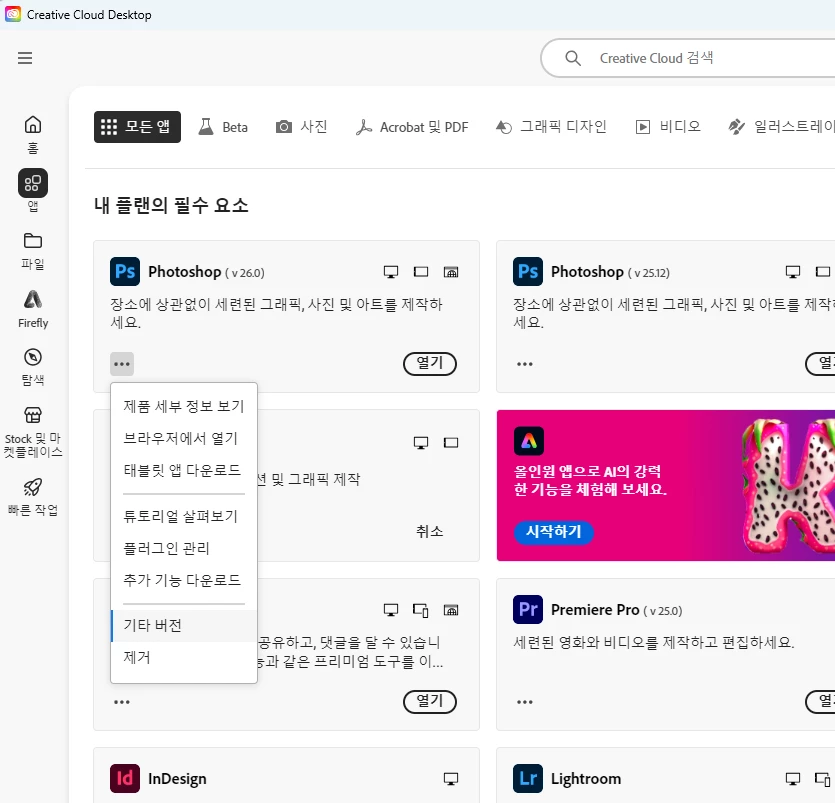Choose 태블릿 앱 다운로드 menu item
Image resolution: width=835 pixels, height=803 pixels.
tap(184, 470)
